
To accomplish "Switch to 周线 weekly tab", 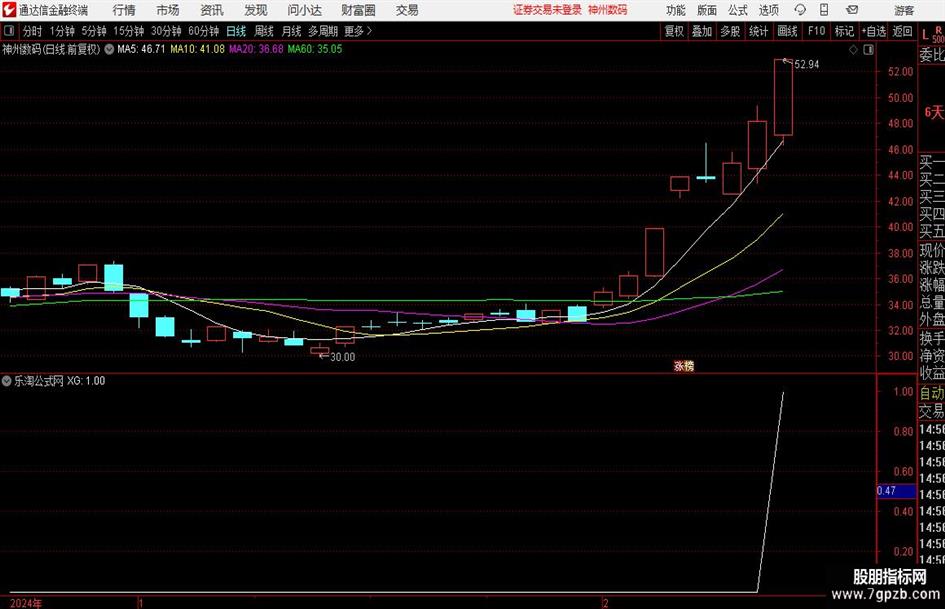I will coord(264,31).
